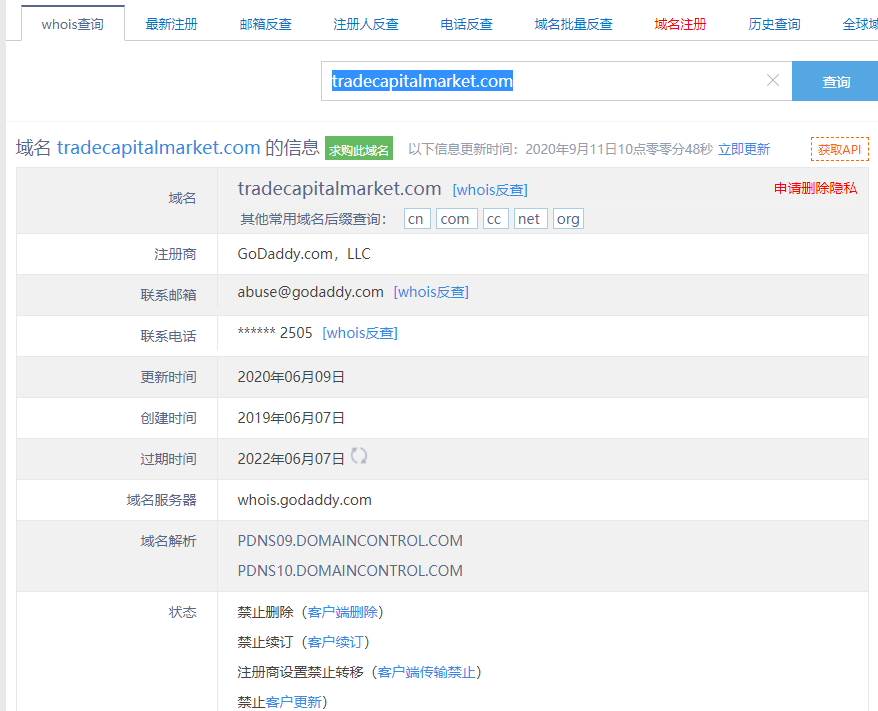Click the 获取API button
Screen dimensions: 878x711
pyautogui.click(x=839, y=149)
